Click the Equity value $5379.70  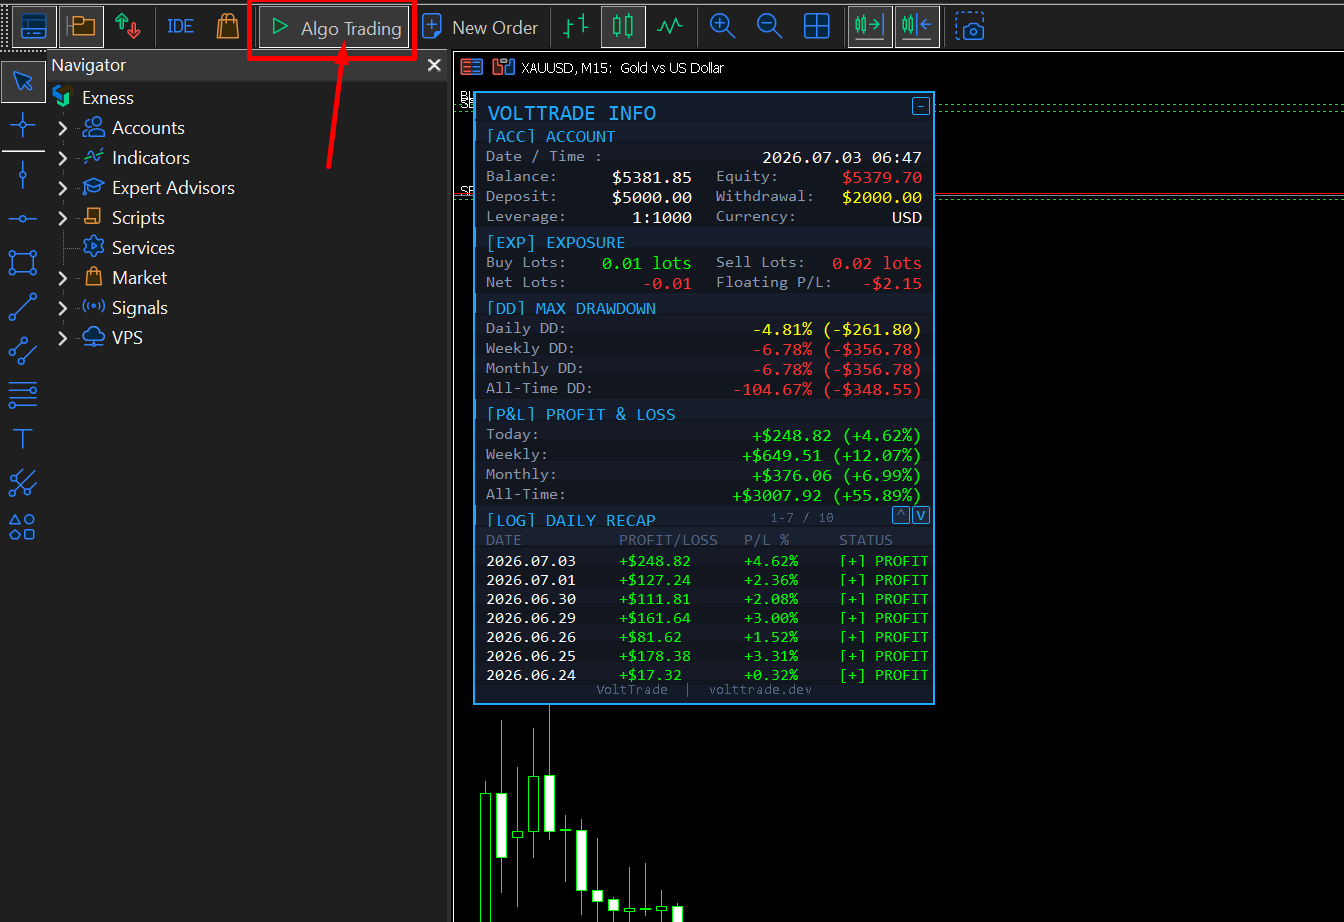[882, 177]
